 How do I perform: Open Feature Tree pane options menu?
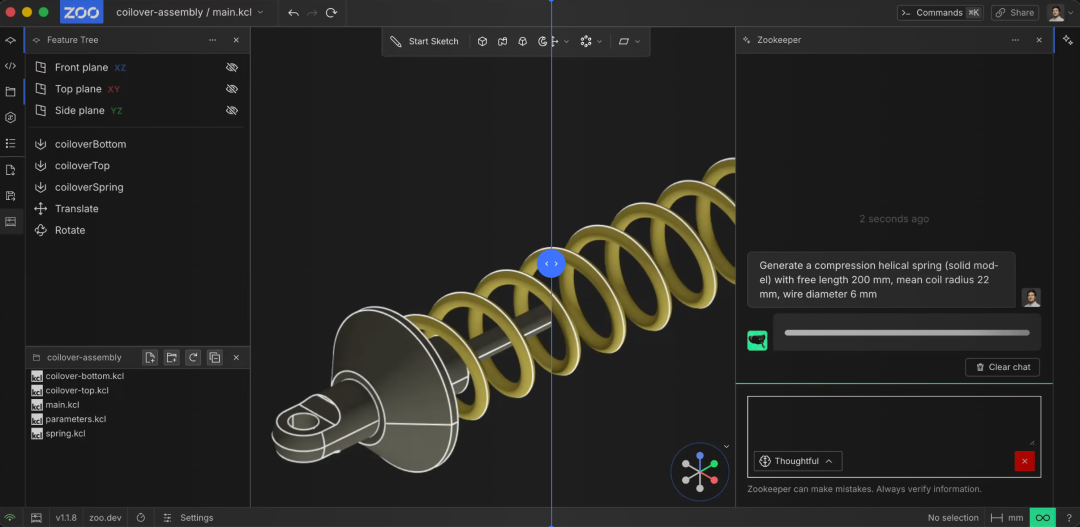212,40
